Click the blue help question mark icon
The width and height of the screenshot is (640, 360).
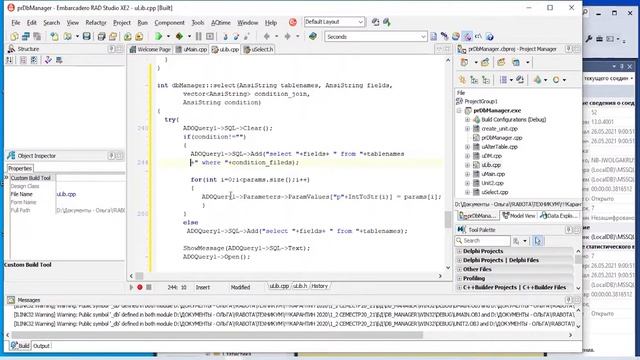(490, 37)
